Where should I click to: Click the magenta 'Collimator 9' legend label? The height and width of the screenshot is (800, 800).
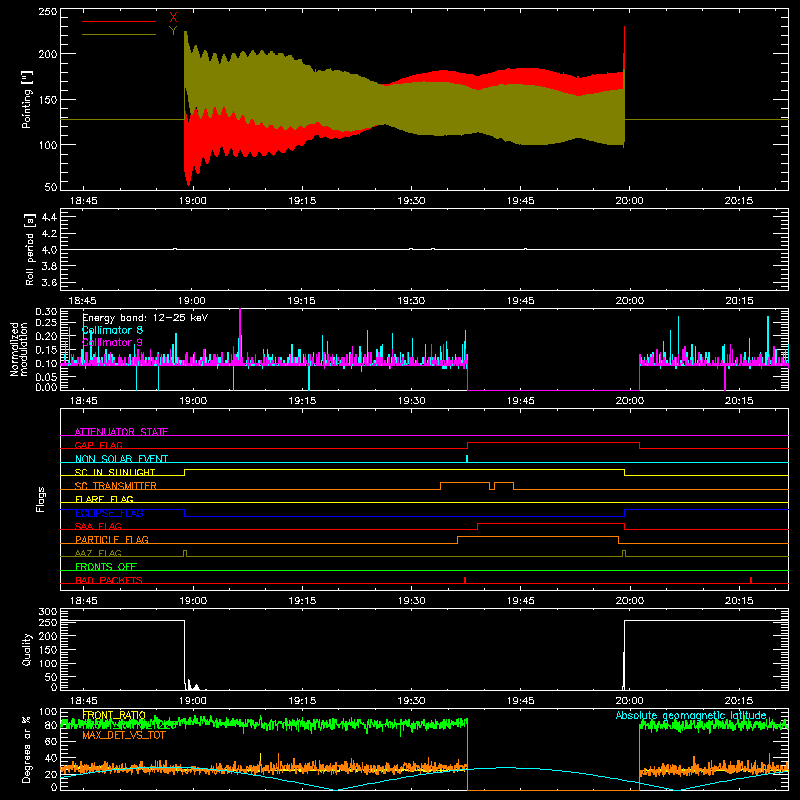point(112,342)
